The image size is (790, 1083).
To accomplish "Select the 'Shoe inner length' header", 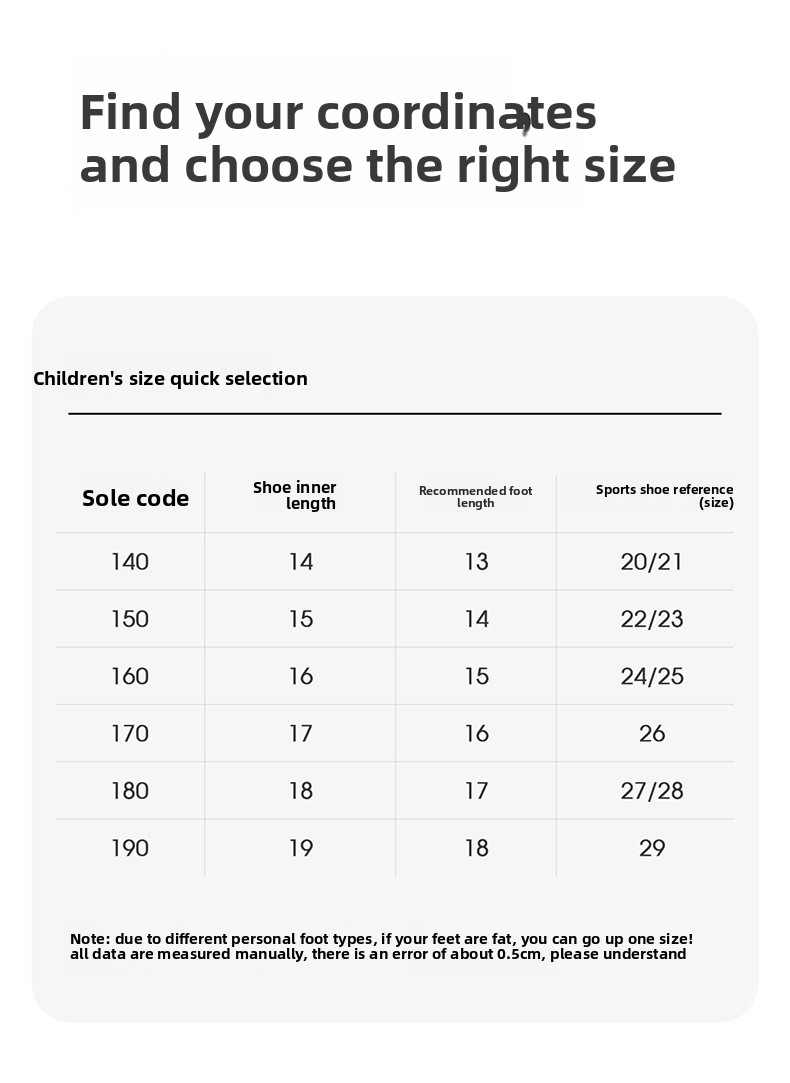I will pyautogui.click(x=295, y=495).
